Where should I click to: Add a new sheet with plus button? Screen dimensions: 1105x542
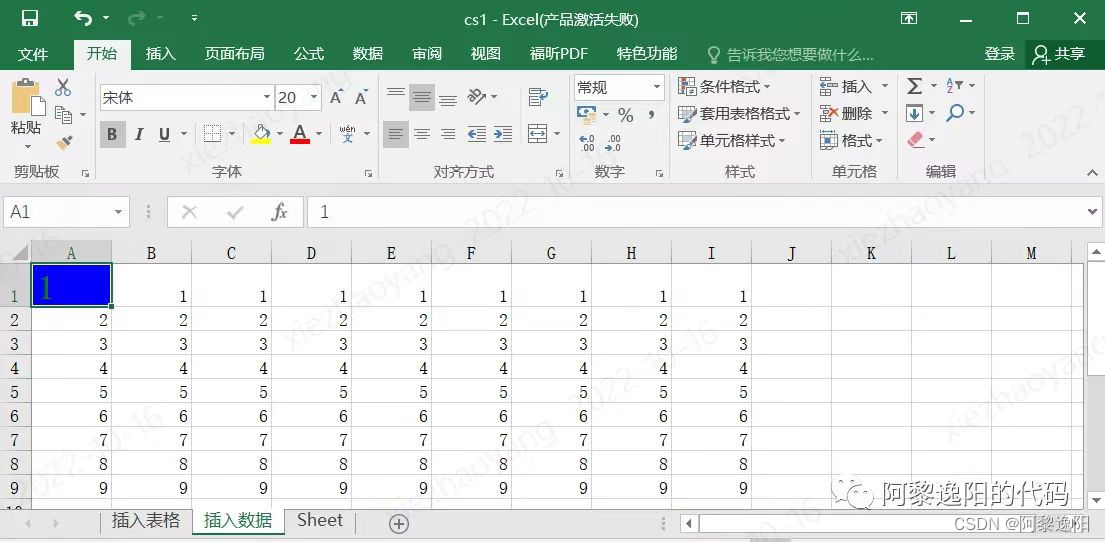click(x=399, y=524)
